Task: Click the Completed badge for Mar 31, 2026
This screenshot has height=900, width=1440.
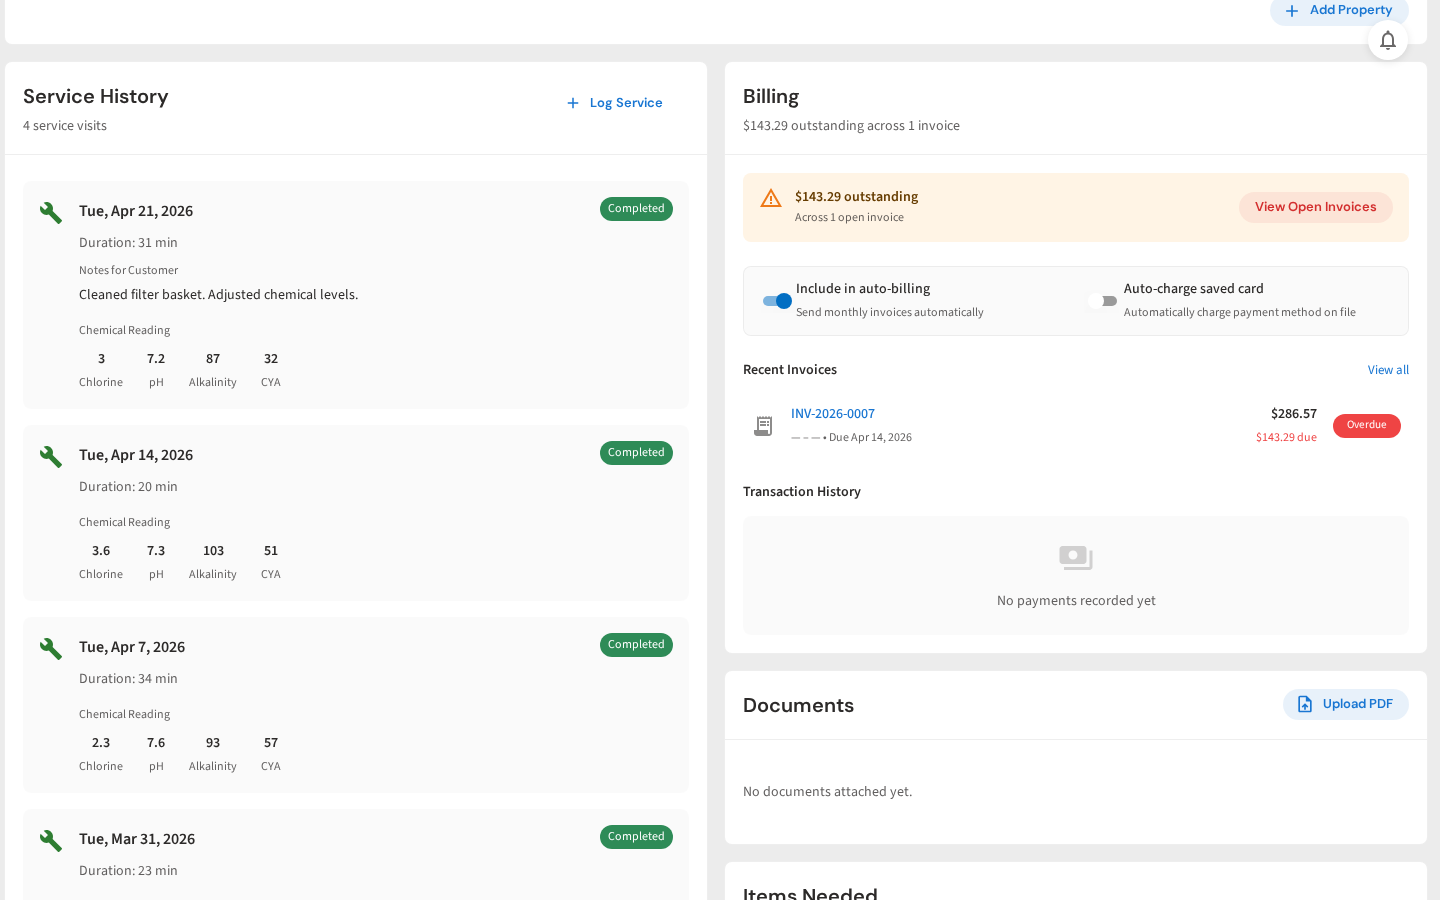Action: click(636, 837)
